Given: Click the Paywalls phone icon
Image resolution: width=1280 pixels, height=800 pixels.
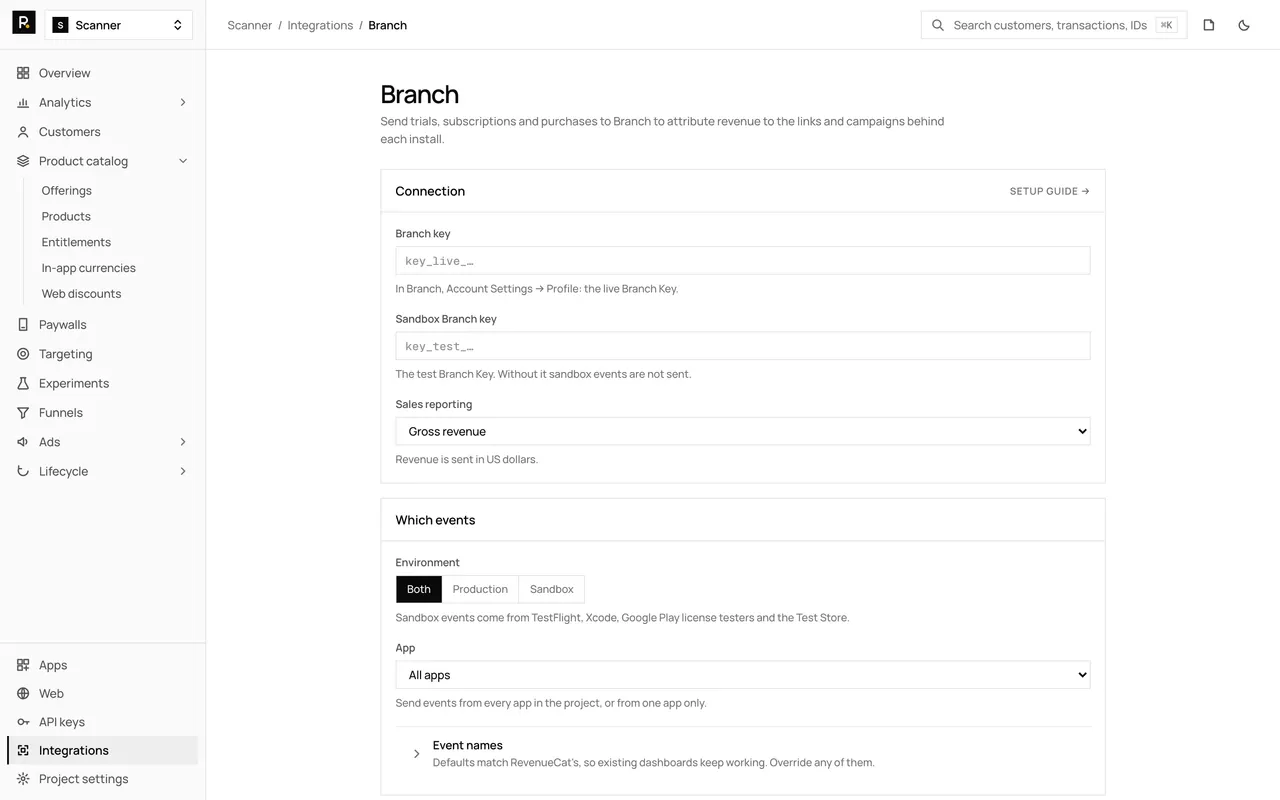Looking at the screenshot, I should [x=23, y=325].
